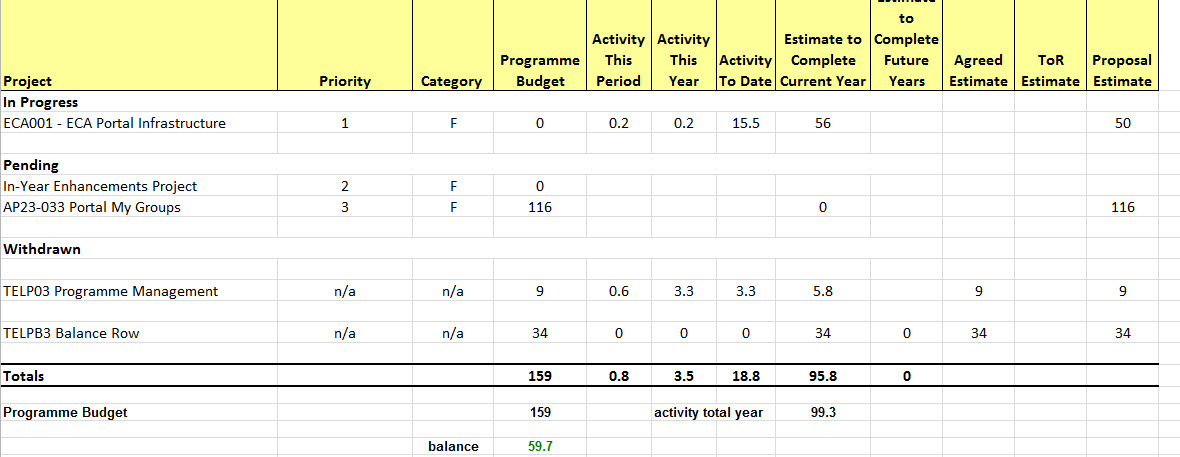
Task: Click the 99.3 activity total year value
Action: (821, 412)
